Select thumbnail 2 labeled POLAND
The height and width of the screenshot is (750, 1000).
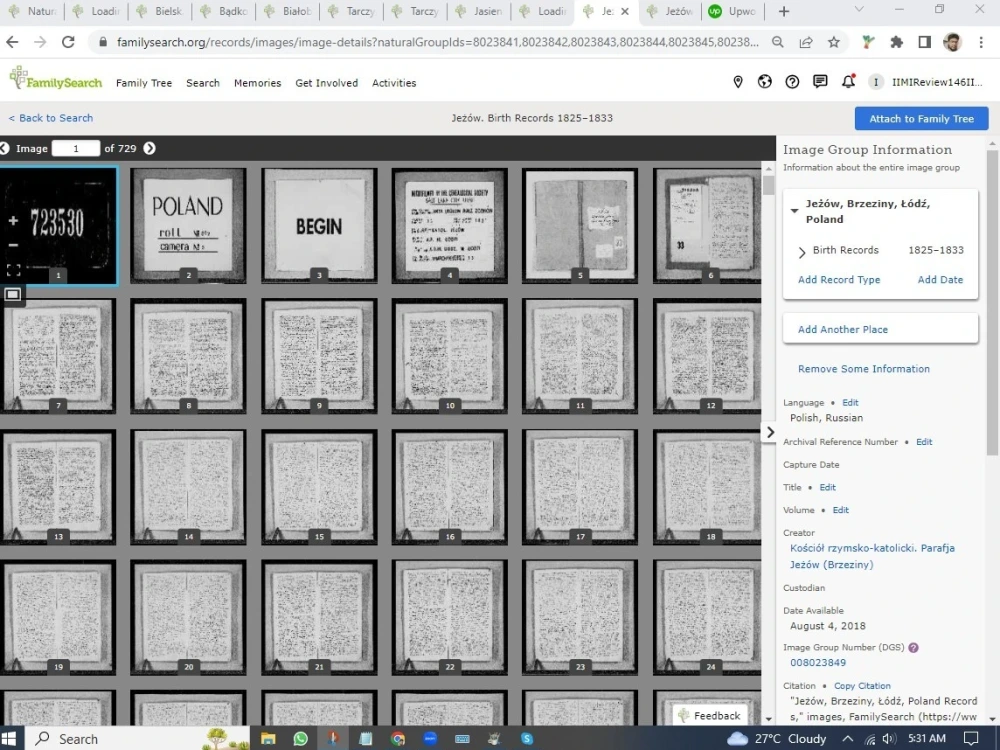click(x=188, y=225)
